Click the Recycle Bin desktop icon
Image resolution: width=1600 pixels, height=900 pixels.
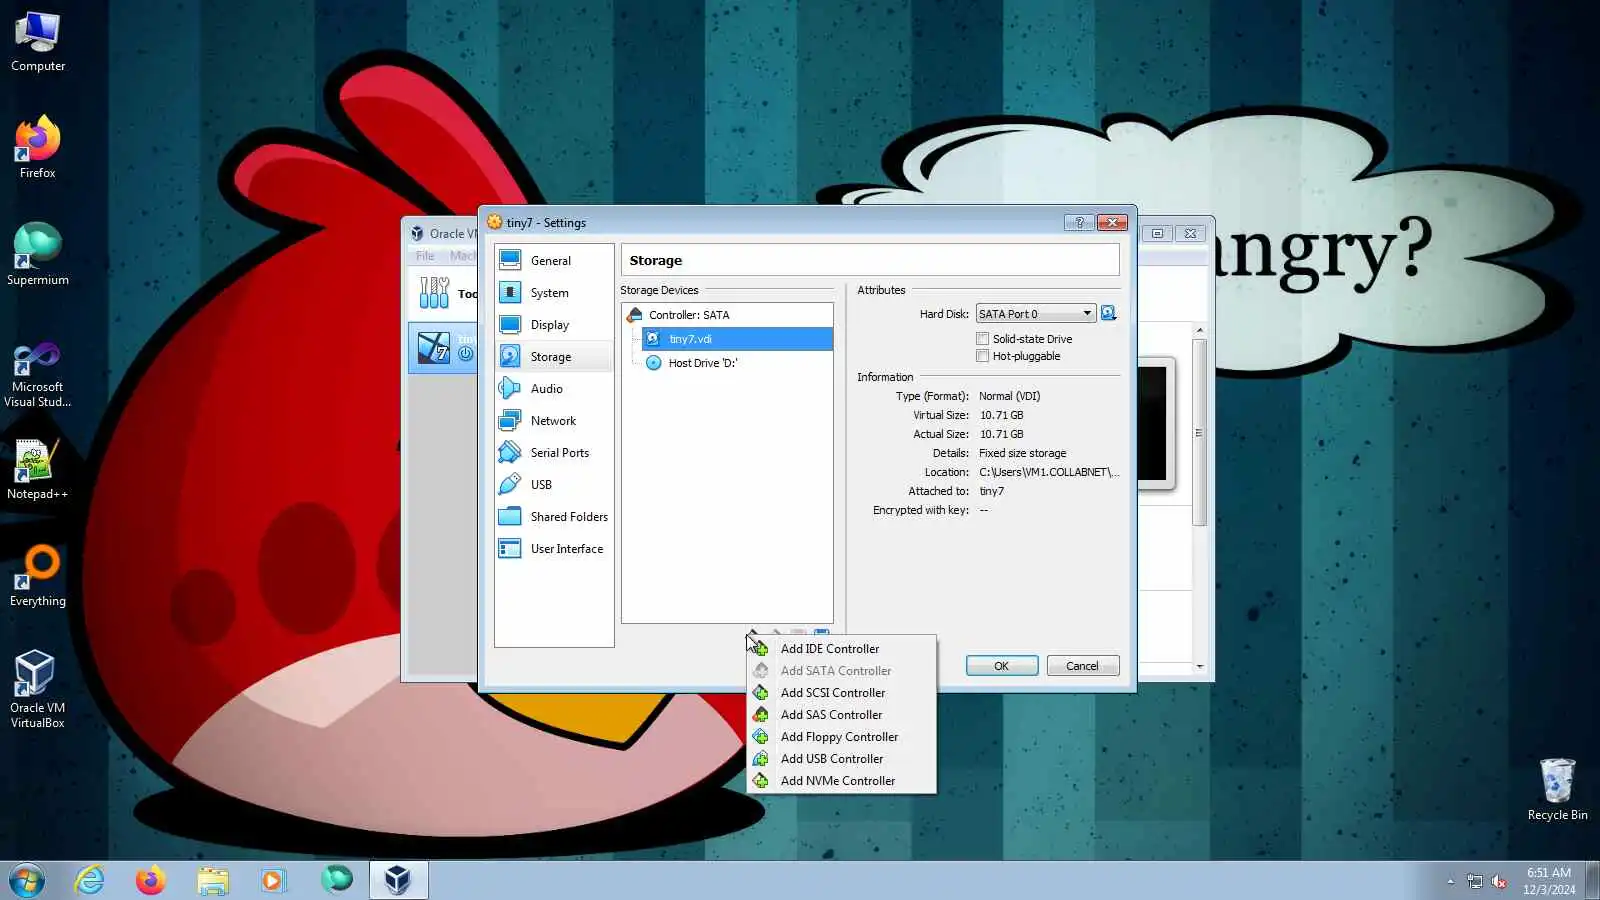(x=1557, y=789)
